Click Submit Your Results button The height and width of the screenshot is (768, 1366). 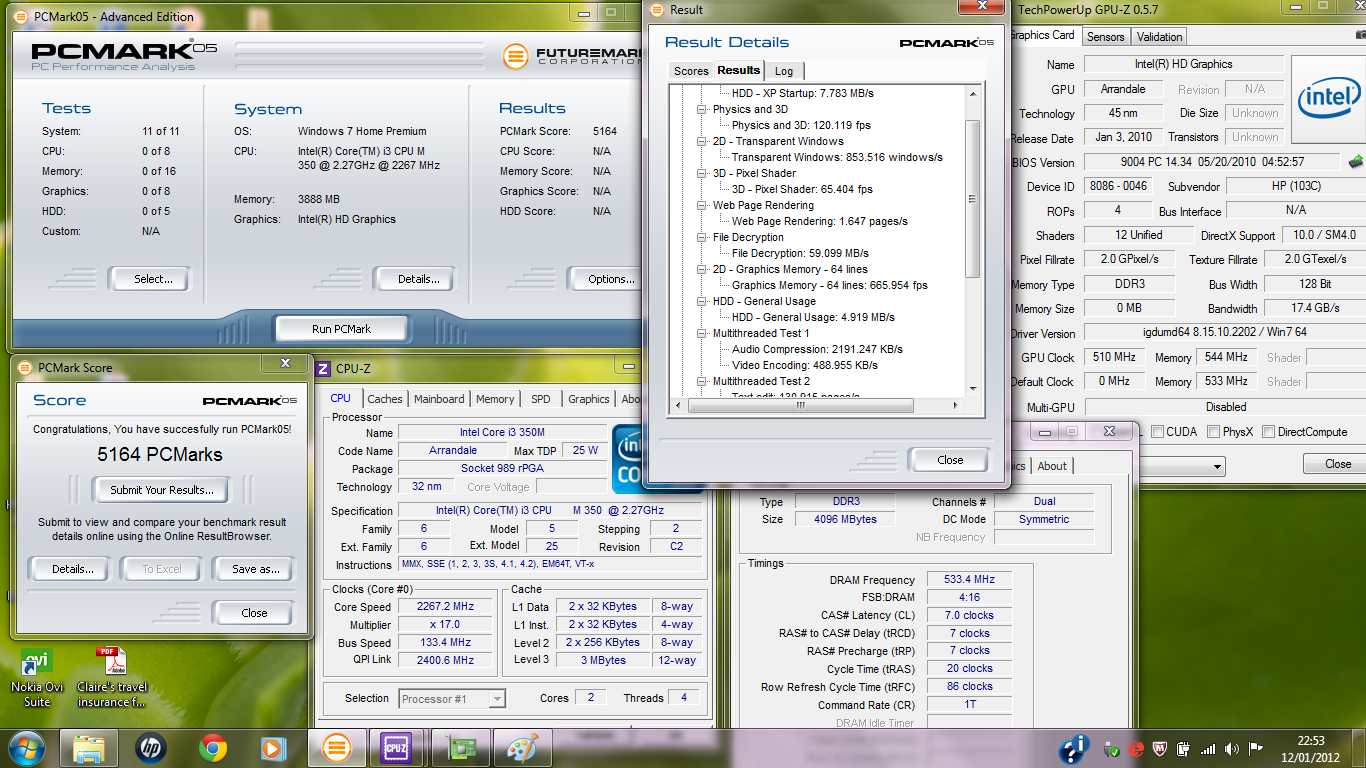click(162, 490)
